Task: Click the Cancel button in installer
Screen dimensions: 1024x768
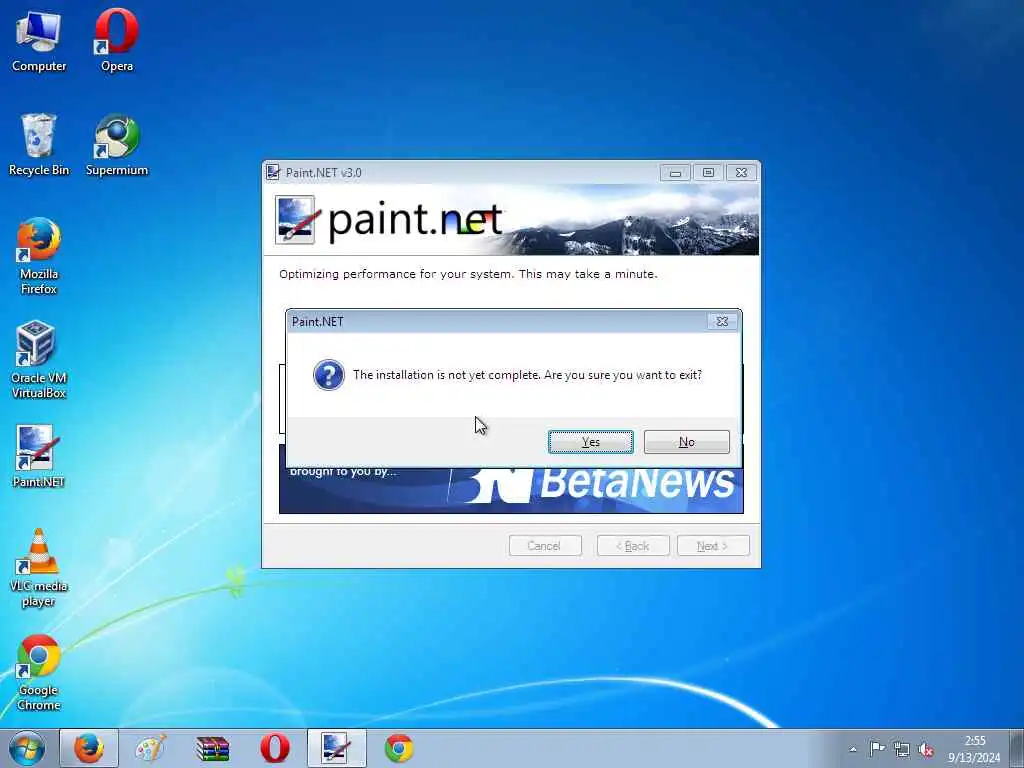Action: pyautogui.click(x=545, y=546)
